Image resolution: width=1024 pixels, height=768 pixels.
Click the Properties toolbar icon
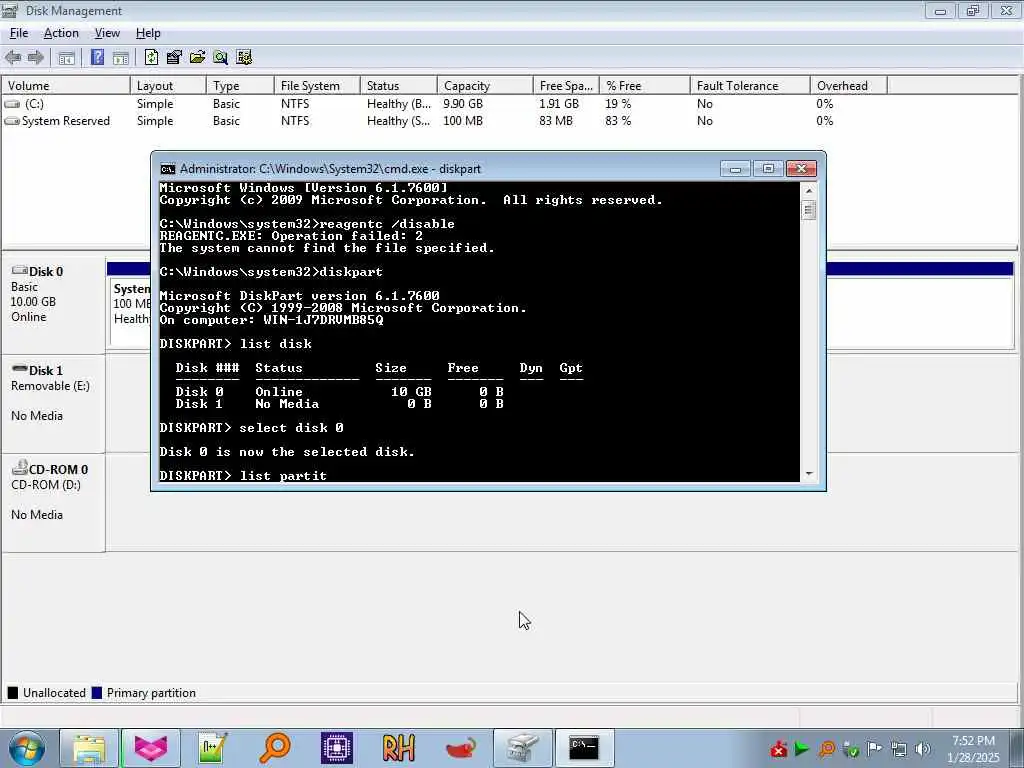[x=174, y=57]
